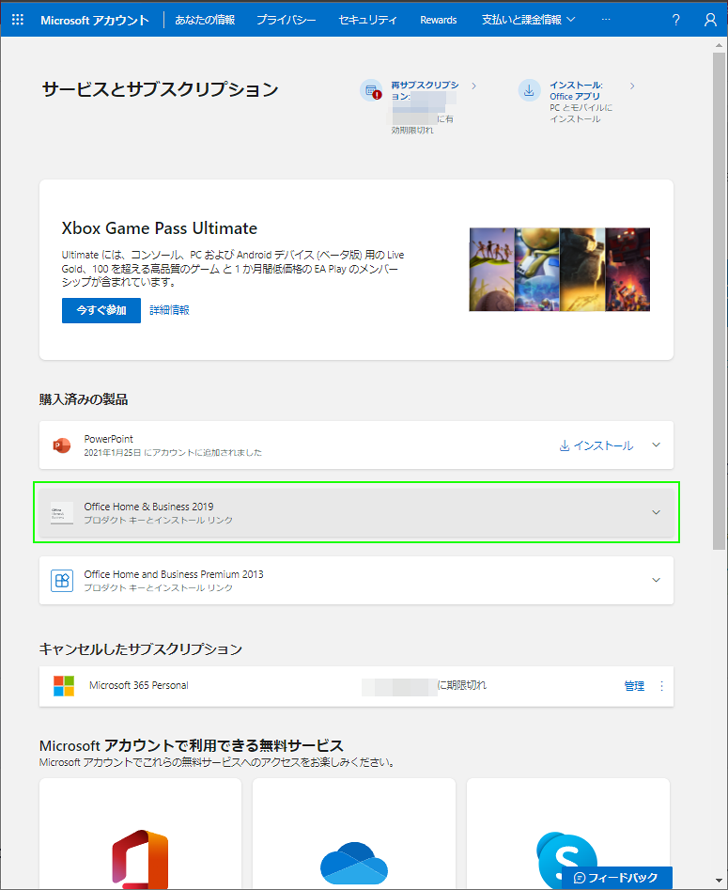Click the Microsoft 365 Personal logo

click(64, 686)
